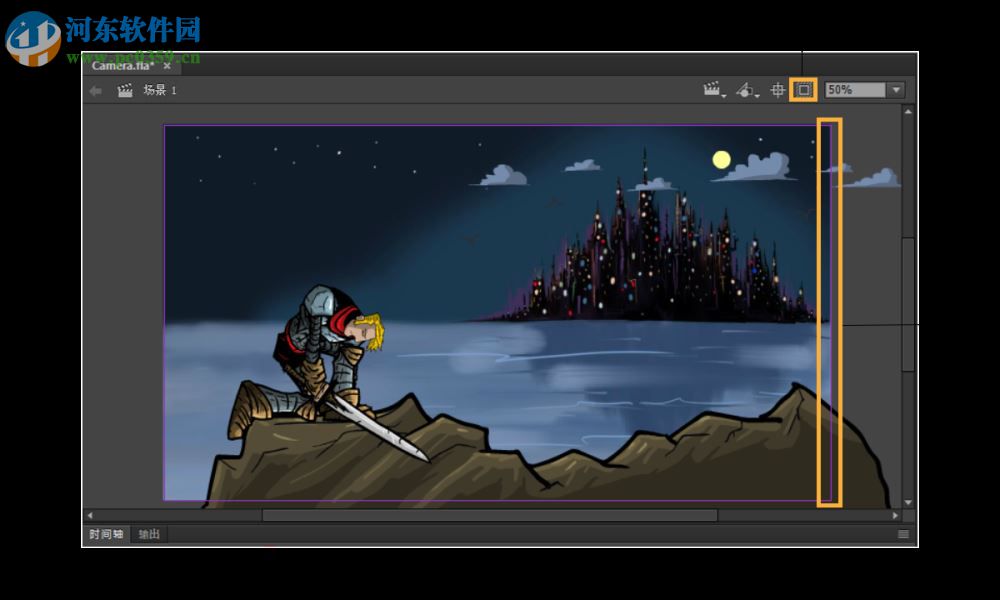Open the Edit Symbols dropdown arrow

pos(757,95)
